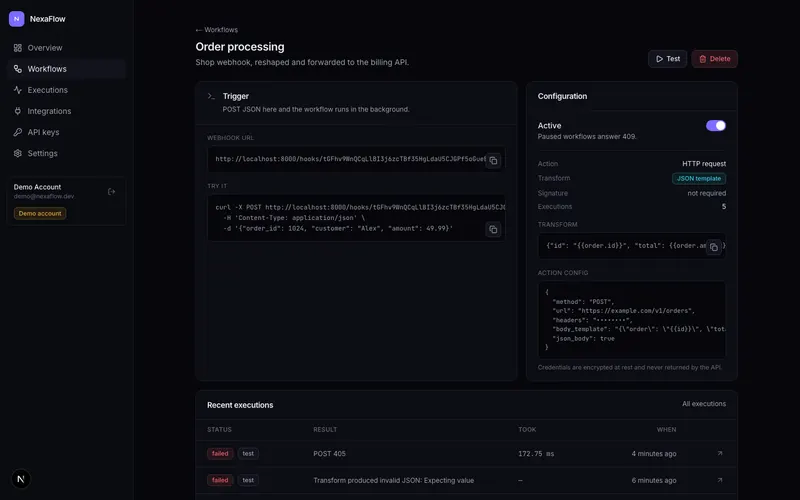Run the workflow with Test button
This screenshot has width=800, height=500.
coord(667,59)
